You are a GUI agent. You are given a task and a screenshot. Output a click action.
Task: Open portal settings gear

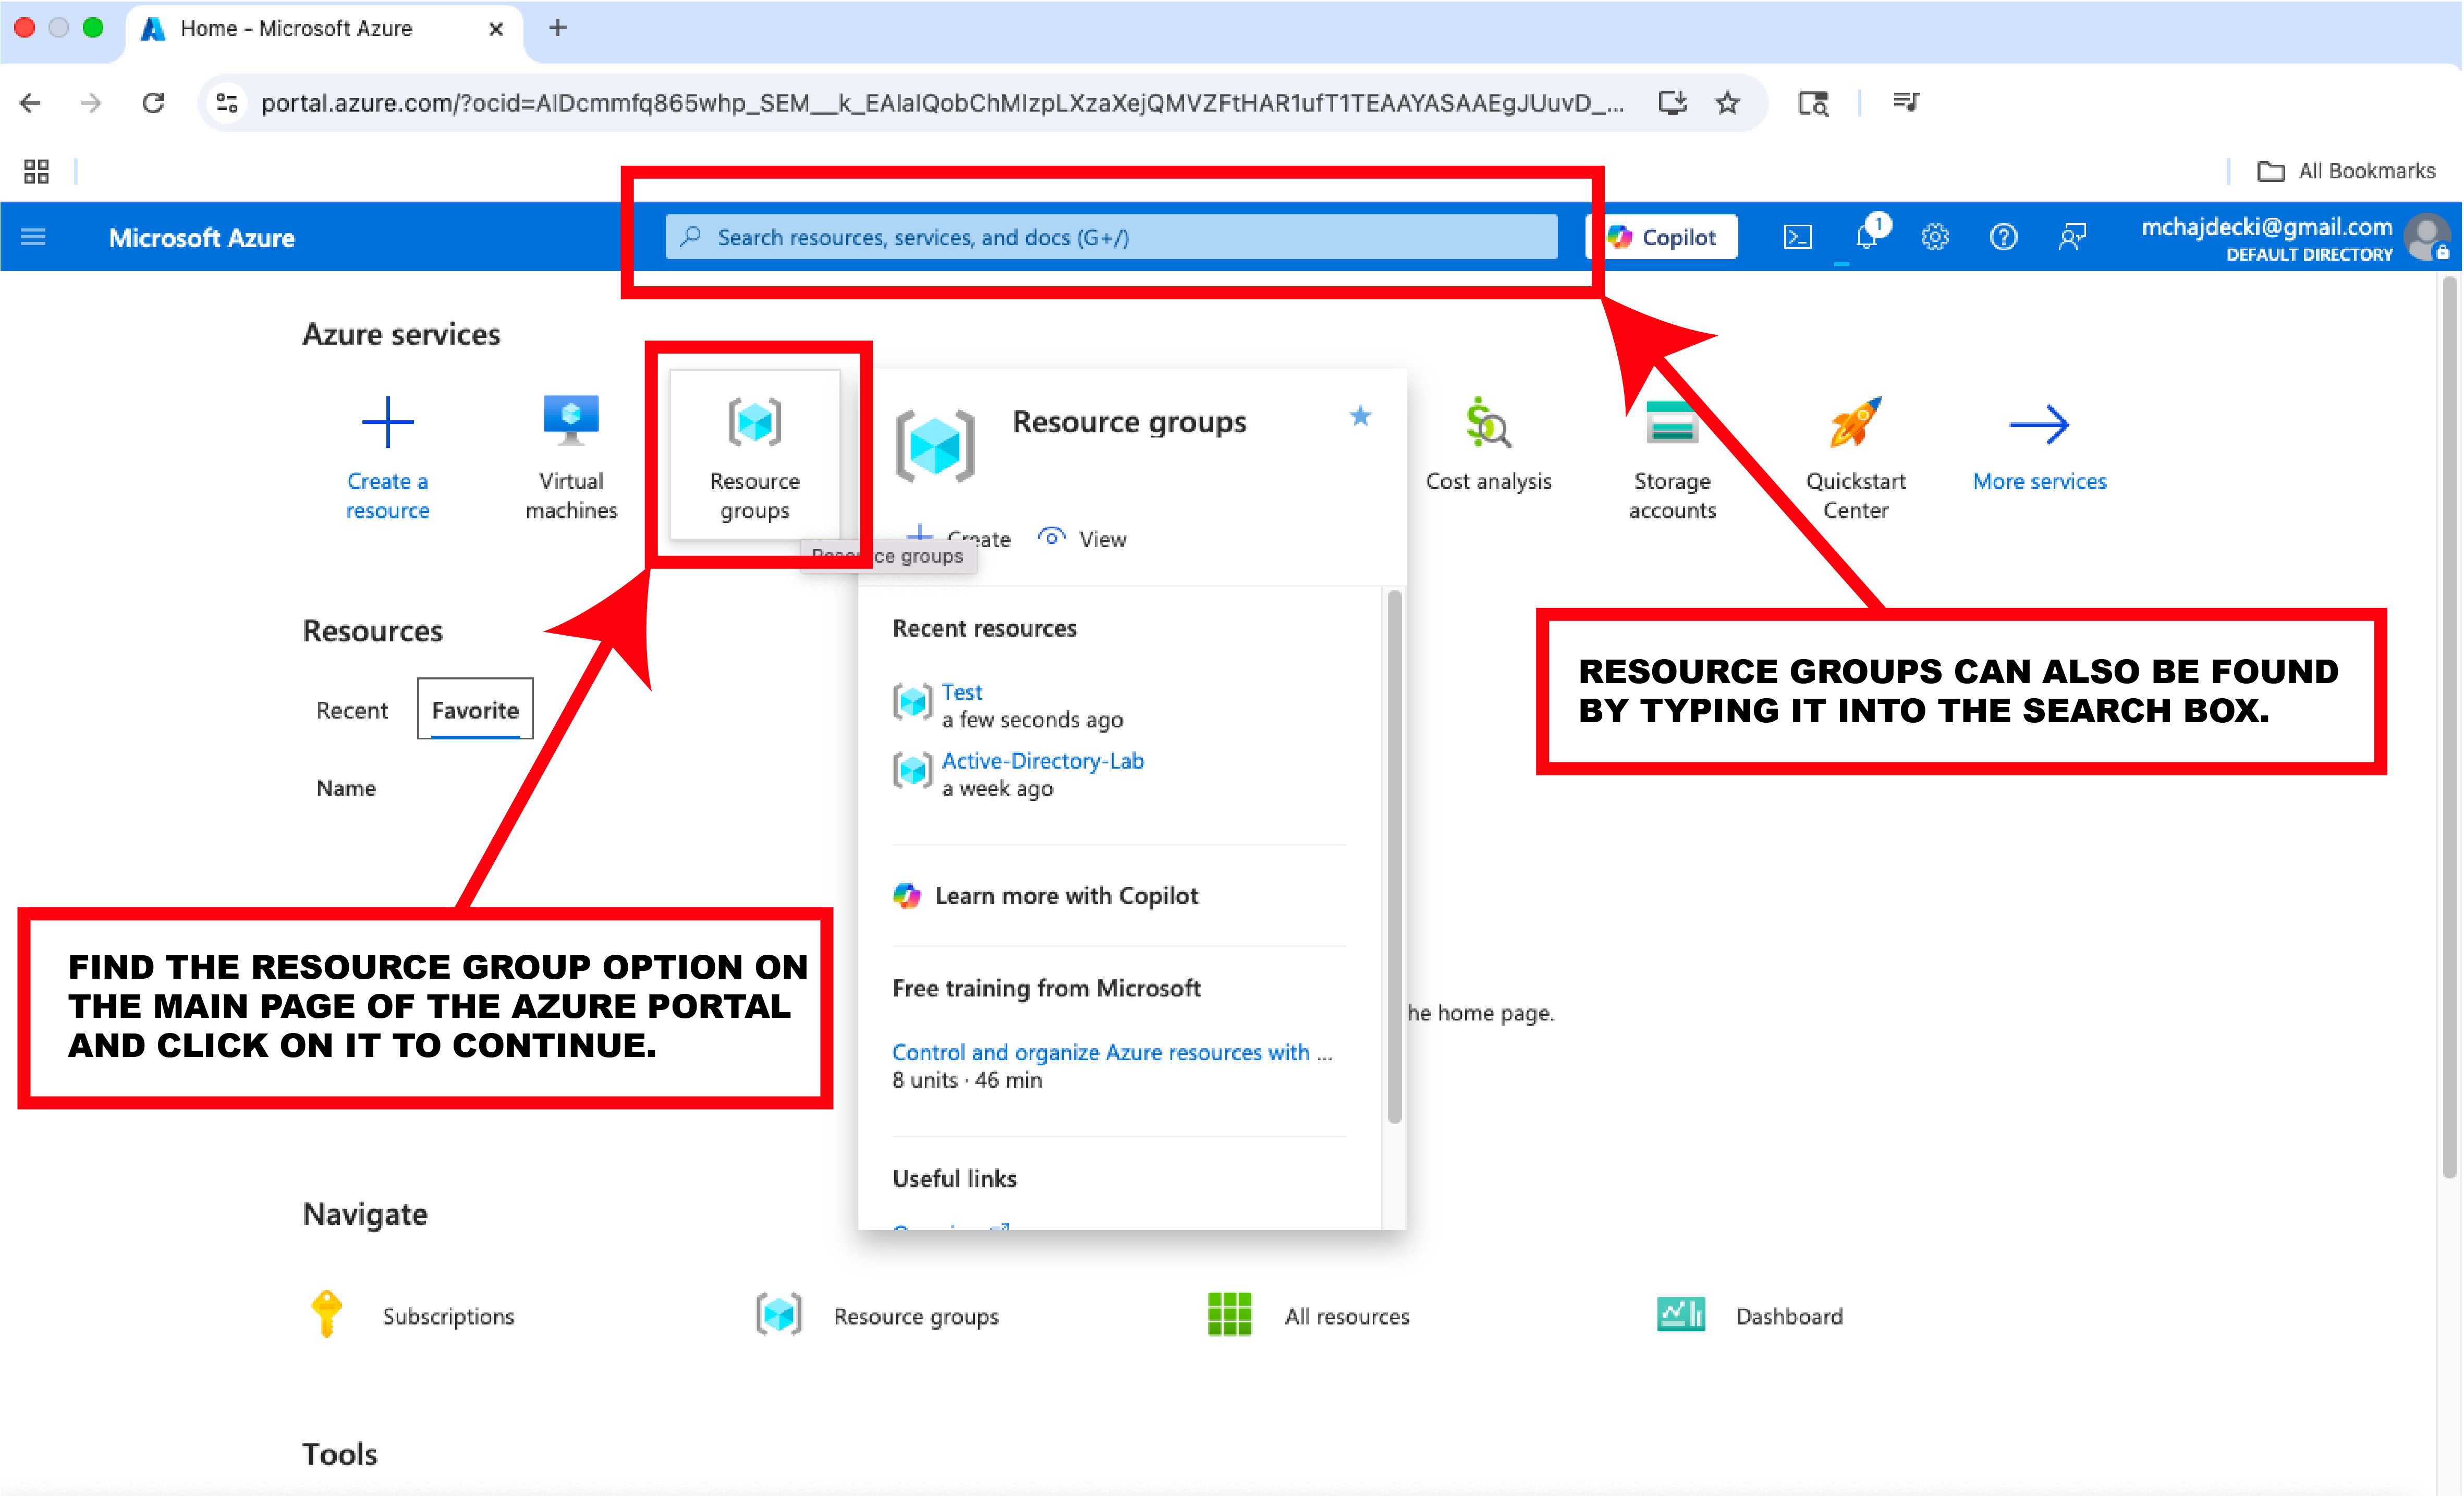pyautogui.click(x=1935, y=237)
